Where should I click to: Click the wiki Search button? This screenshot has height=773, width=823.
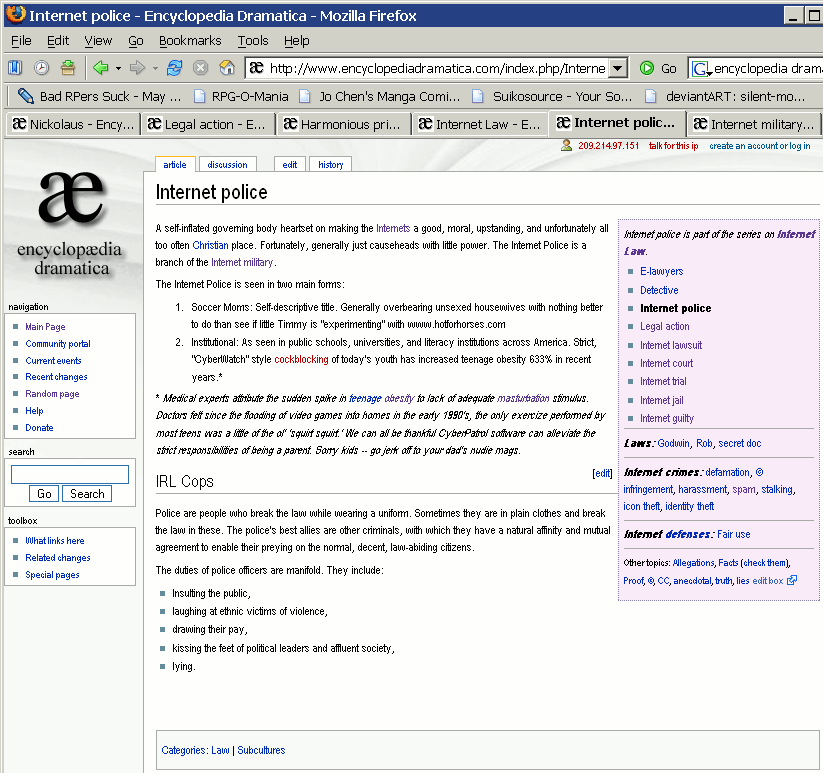click(87, 494)
